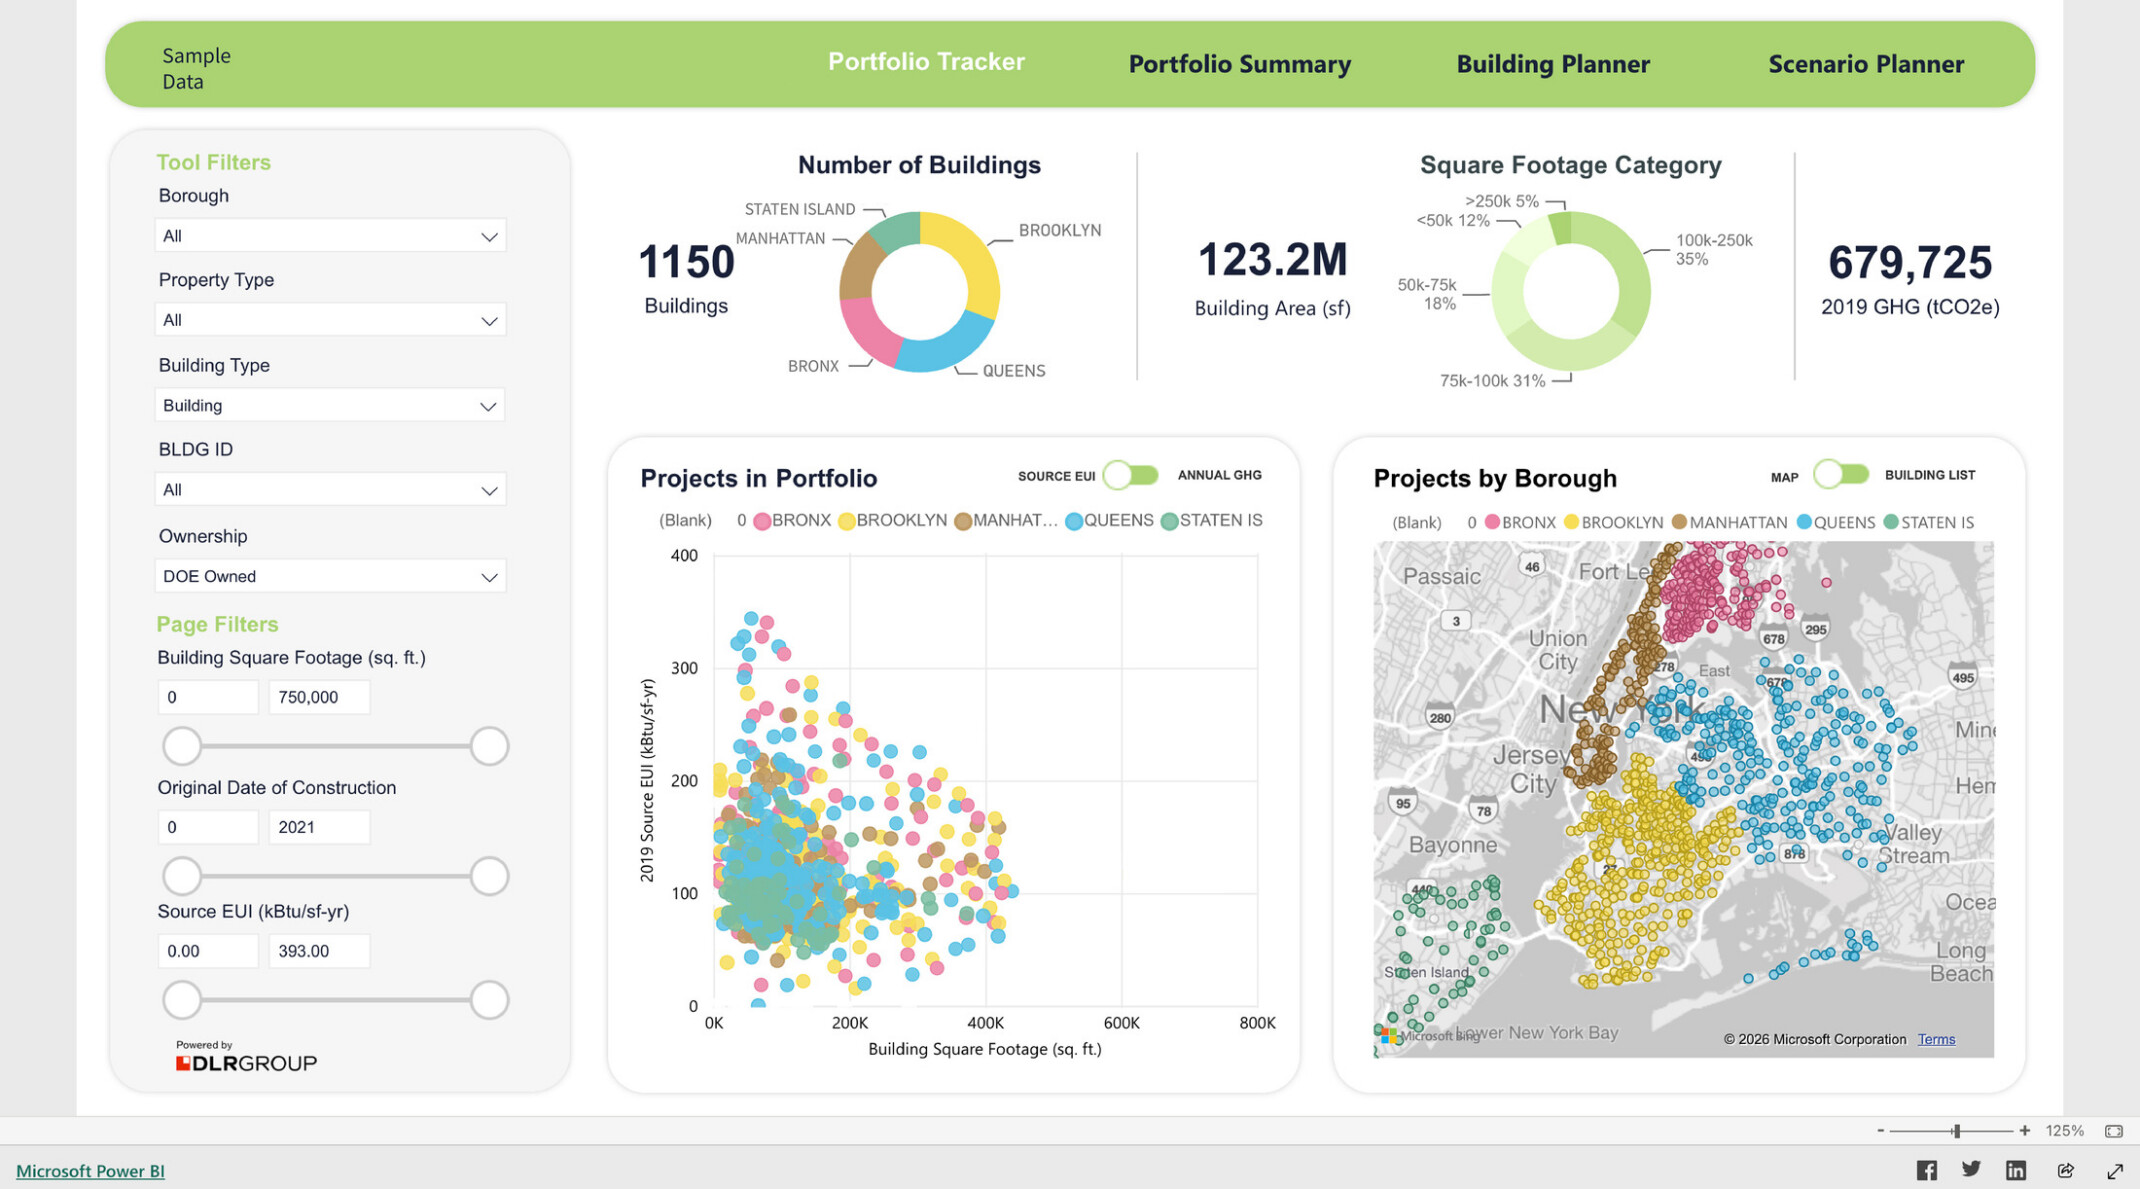Open the Borough dropdown
The height and width of the screenshot is (1189, 2140).
(x=330, y=236)
